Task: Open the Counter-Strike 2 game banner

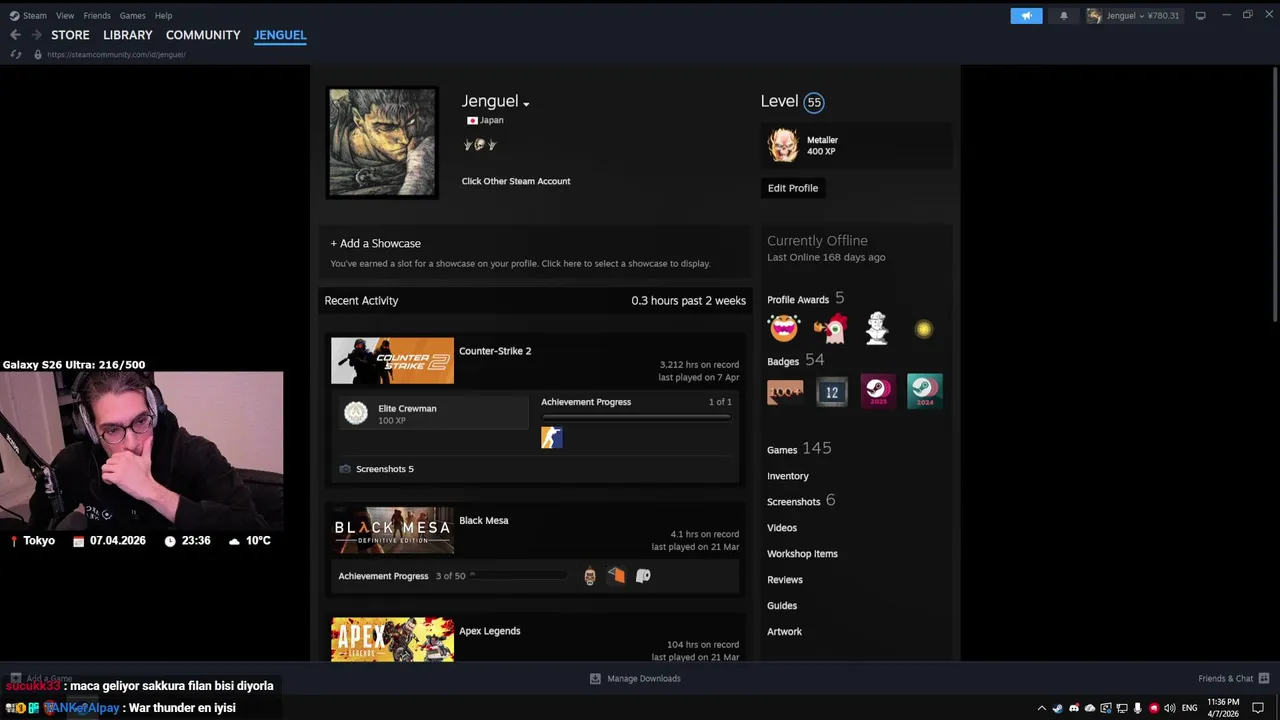Action: pyautogui.click(x=392, y=361)
